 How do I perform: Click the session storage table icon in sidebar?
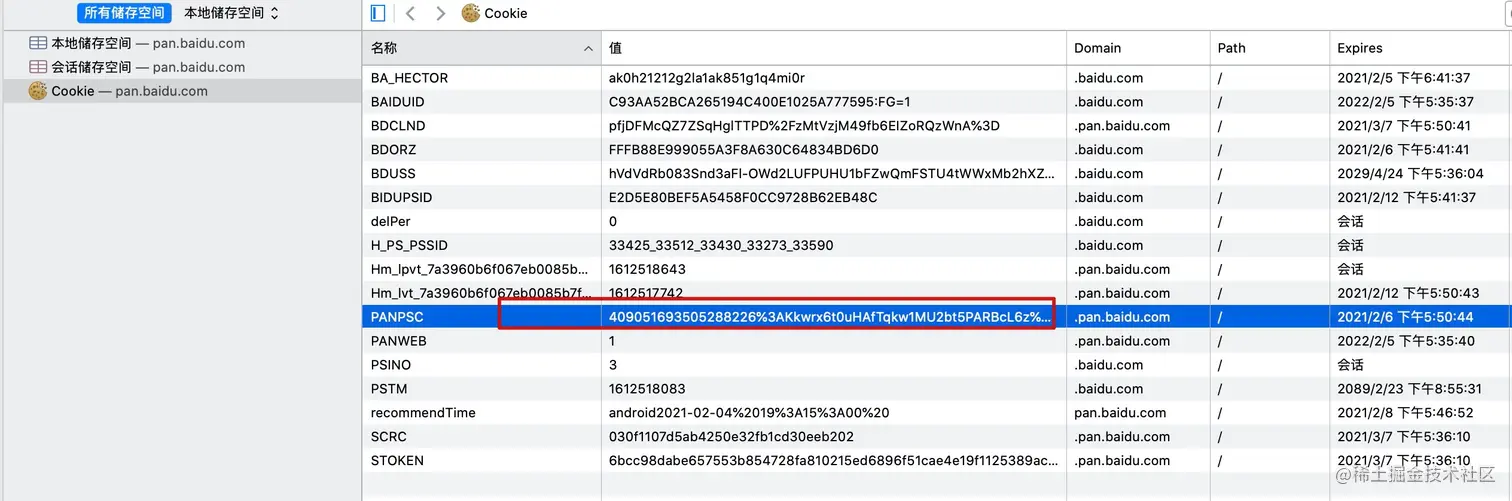coord(38,67)
